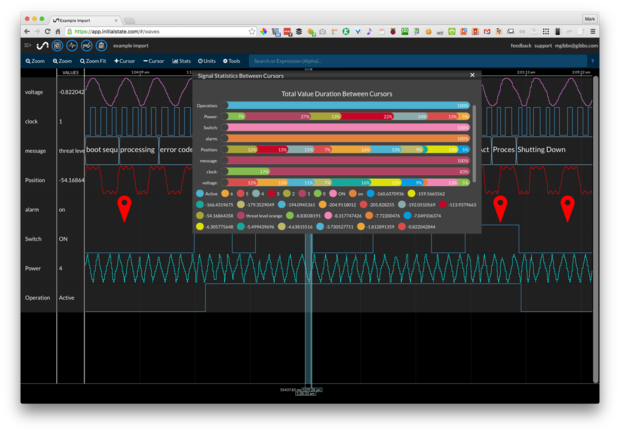This screenshot has width=620, height=433.
Task: Click the camera extension icon
Action: pos(323,31)
